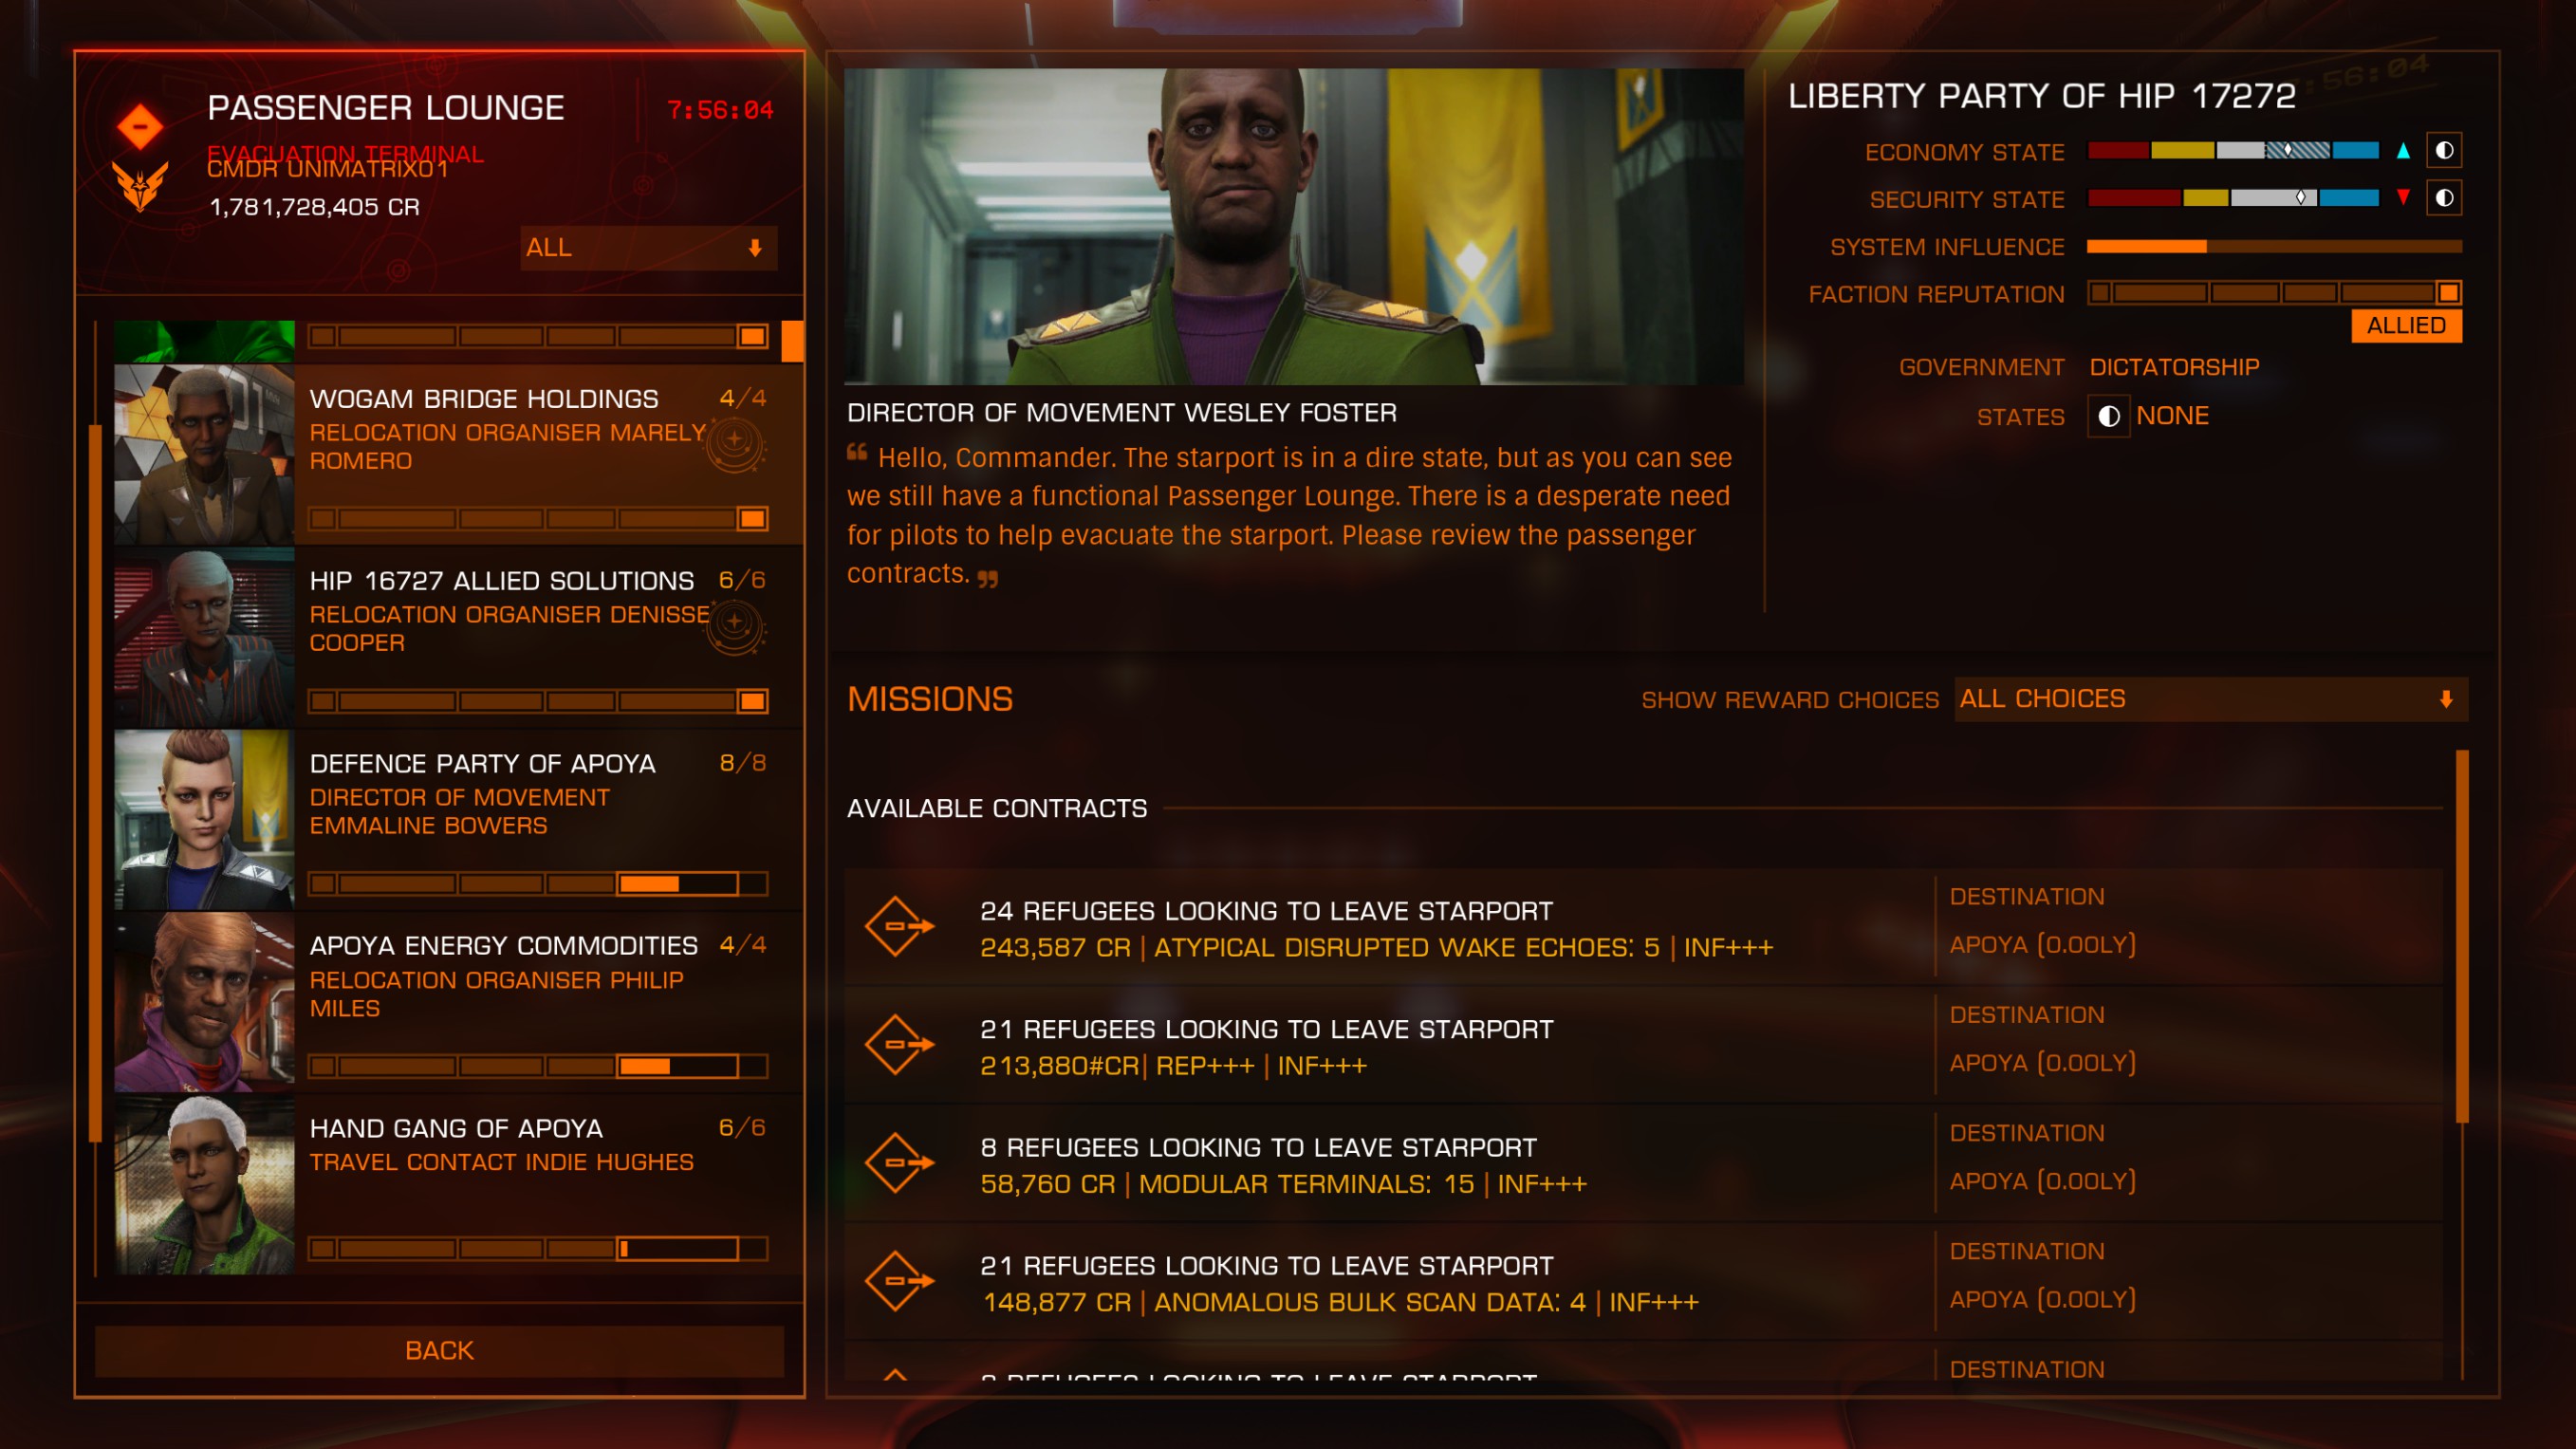
Task: Click the missions list vertical scrollbar
Action: point(2461,937)
